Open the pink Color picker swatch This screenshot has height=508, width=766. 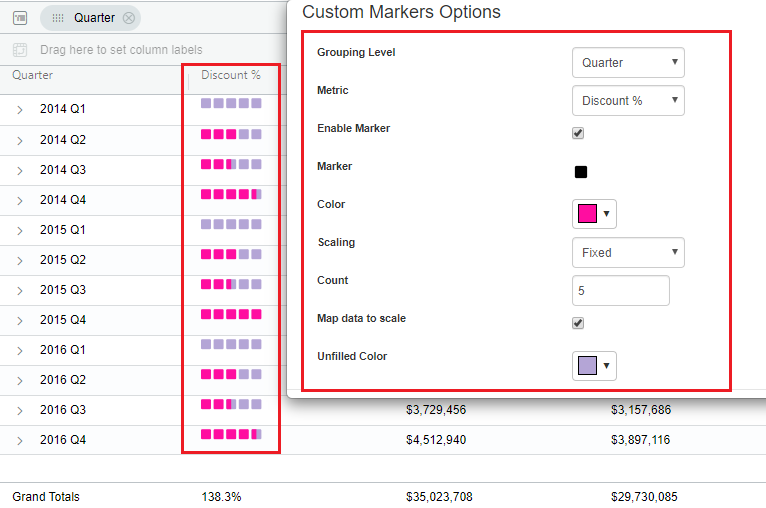point(594,214)
